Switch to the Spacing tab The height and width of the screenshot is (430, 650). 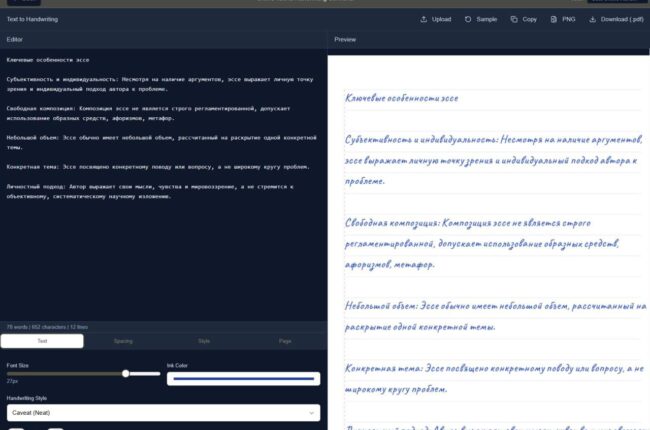[x=123, y=341]
